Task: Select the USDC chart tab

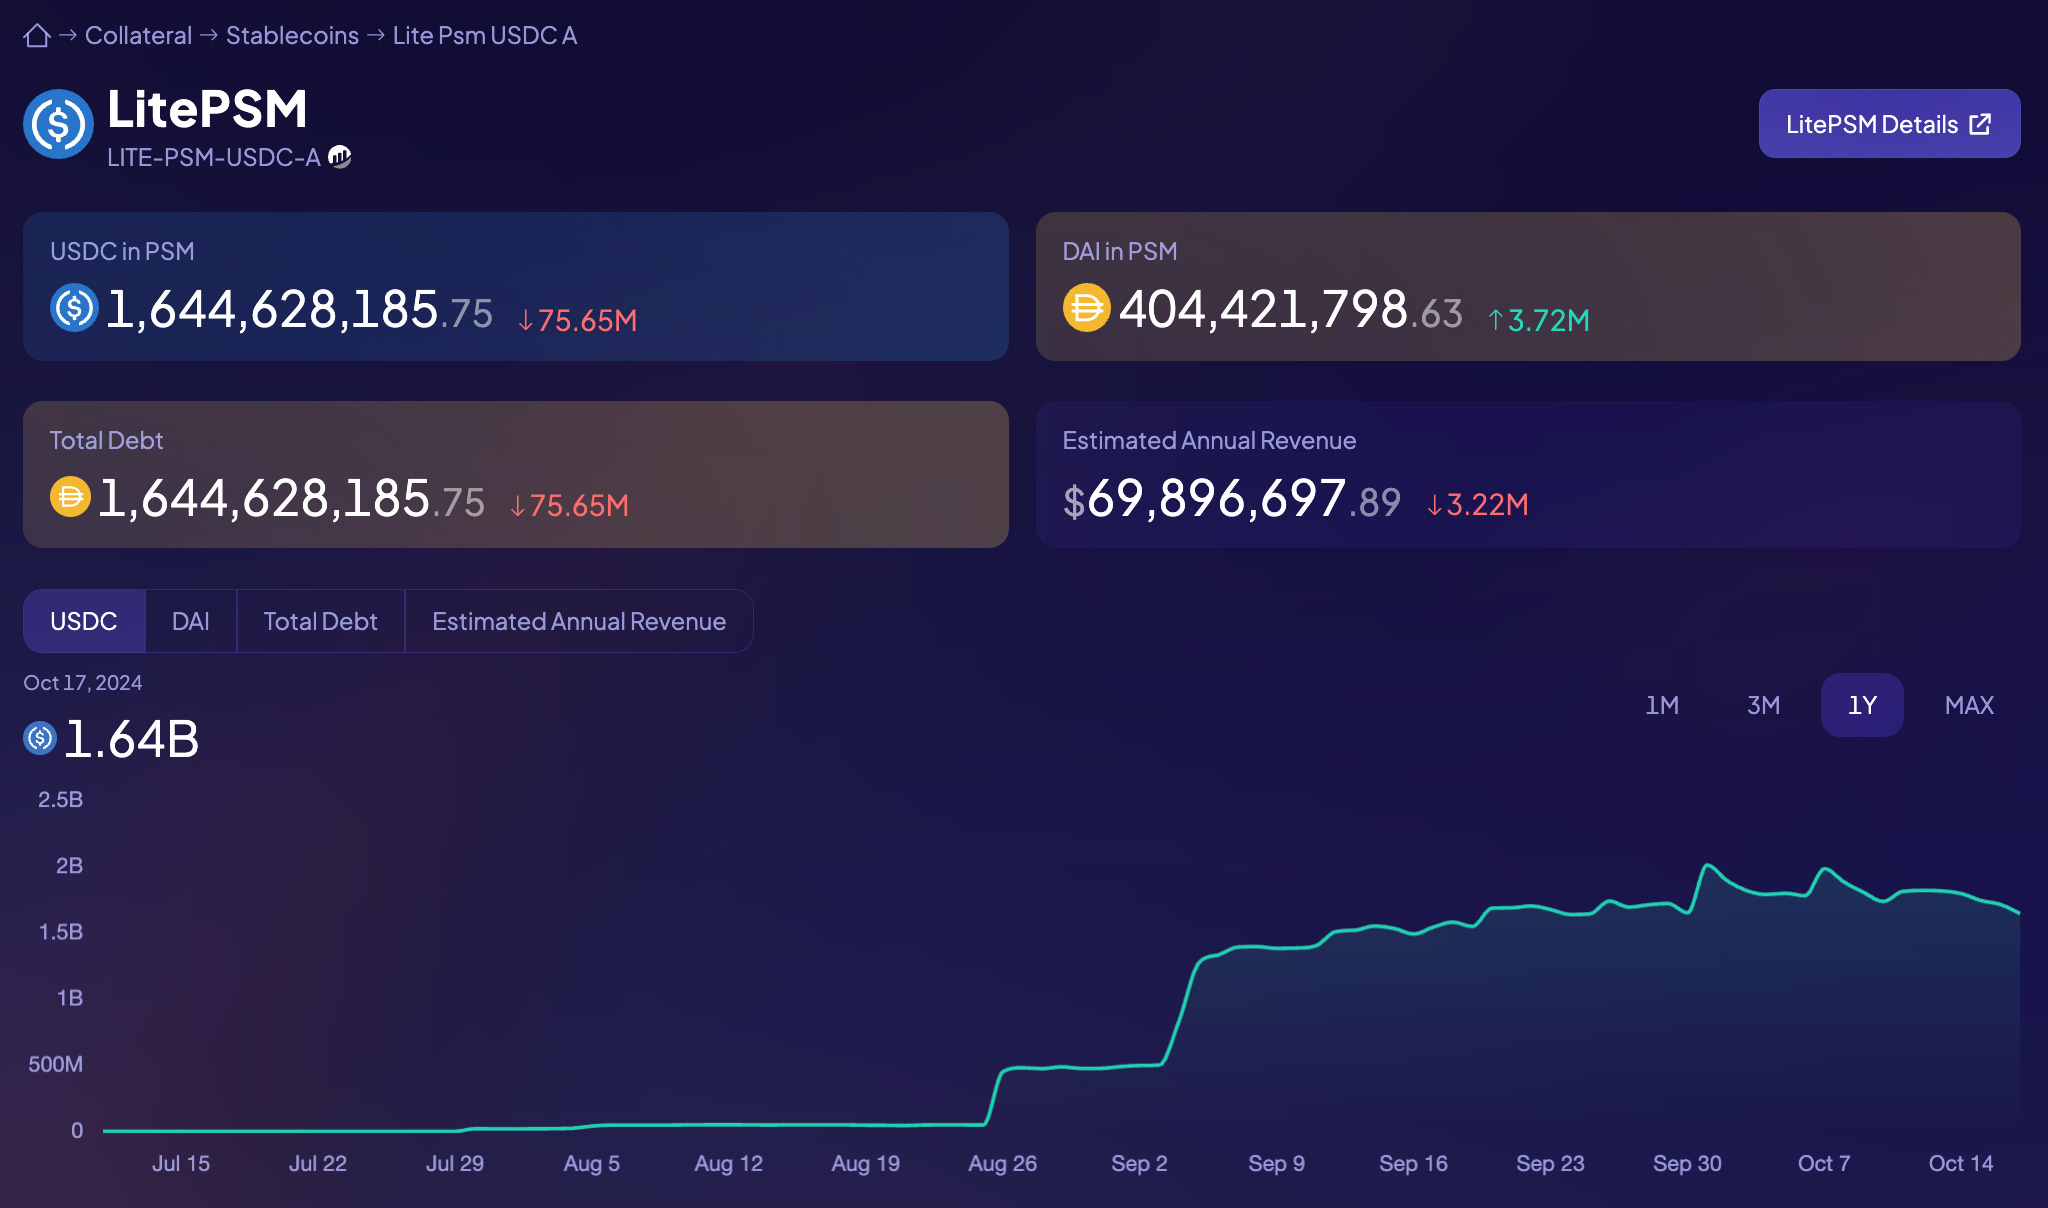Action: coord(84,620)
